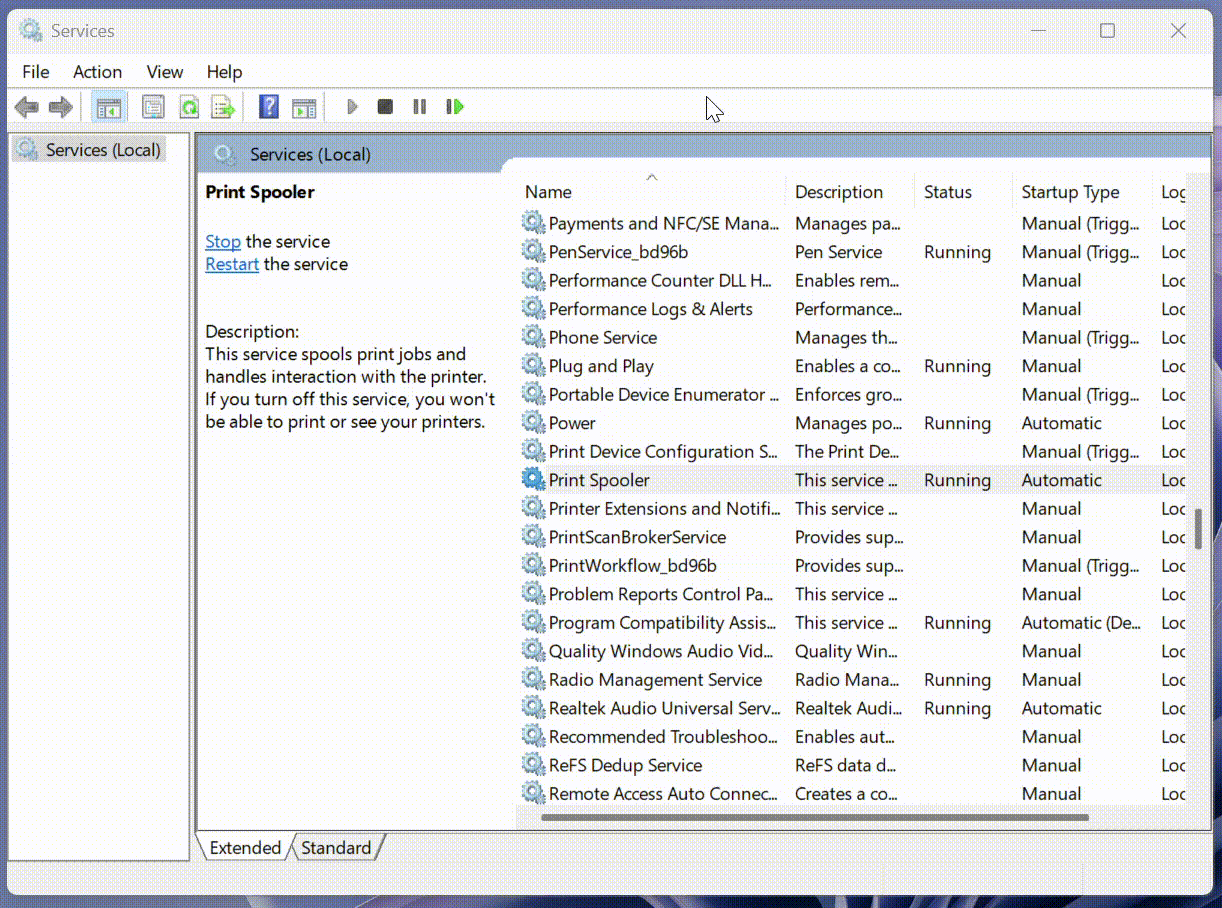
Task: Click 'Automatic (De...' startup type cell
Action: click(x=1081, y=623)
